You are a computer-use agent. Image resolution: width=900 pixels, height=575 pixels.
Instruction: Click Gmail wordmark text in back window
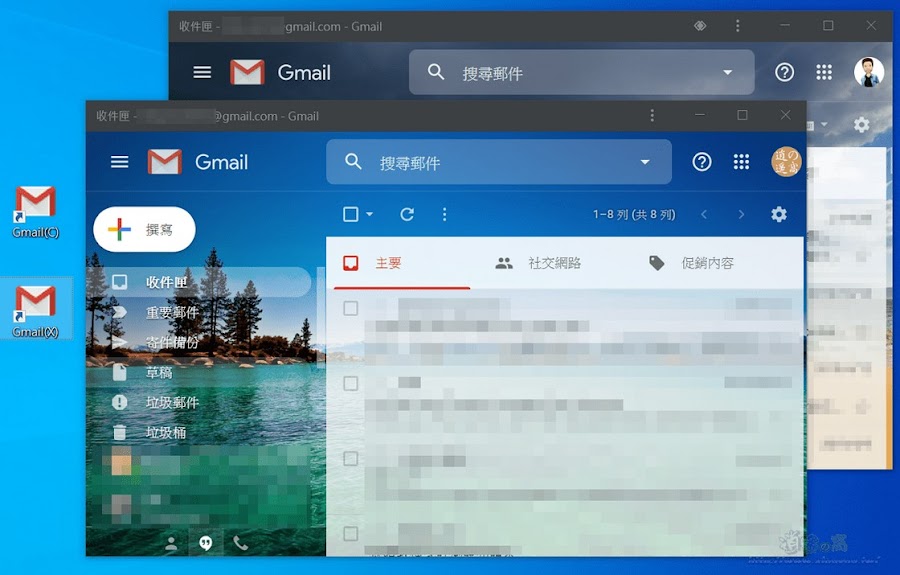[x=304, y=73]
